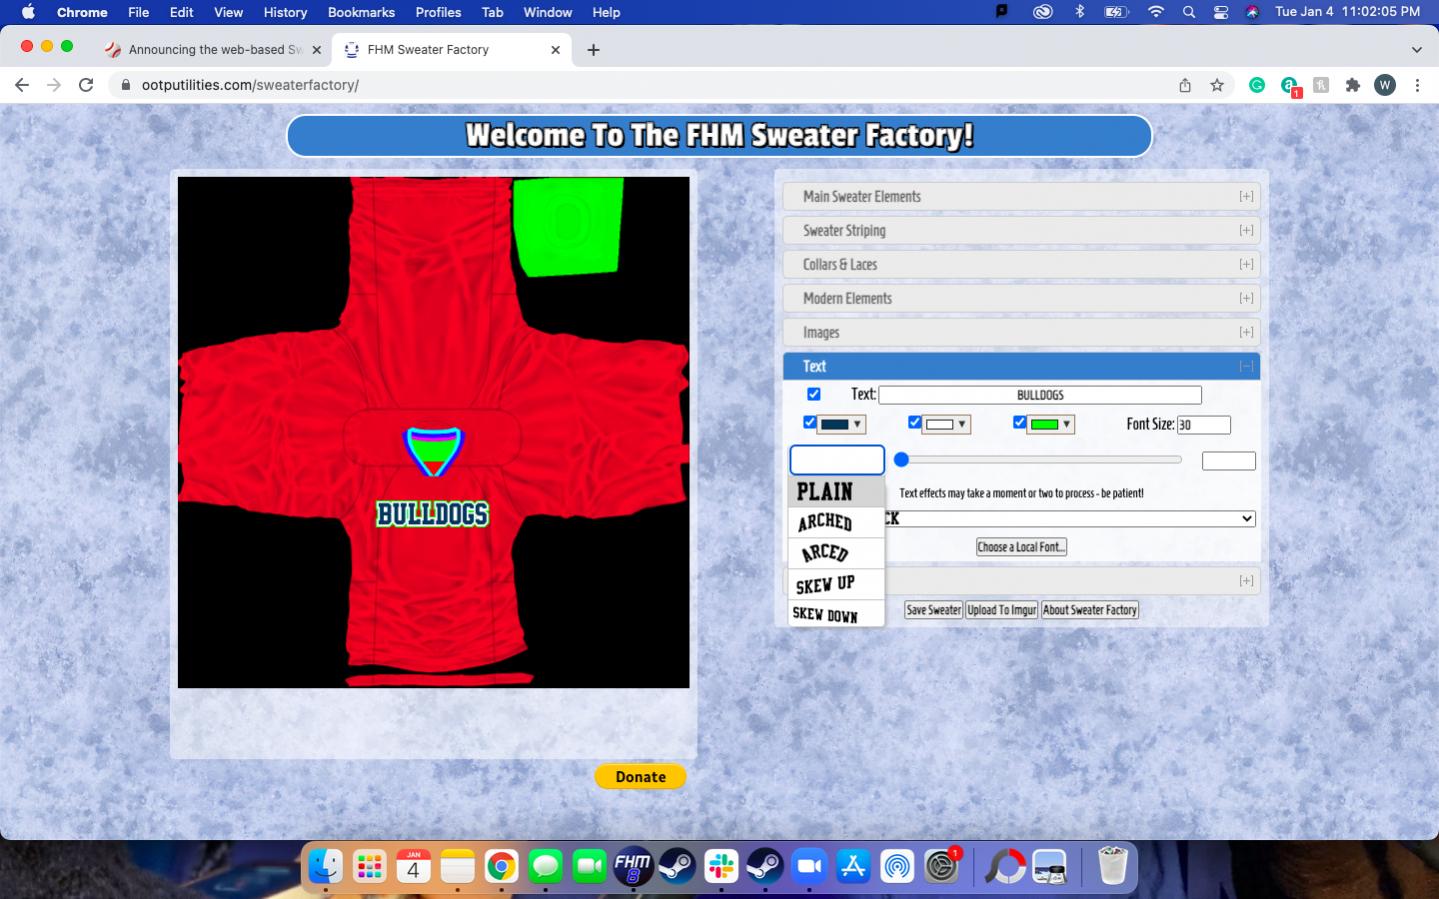Viewport: 1439px width, 899px height.
Task: Click the browser reload icon
Action: pos(86,85)
